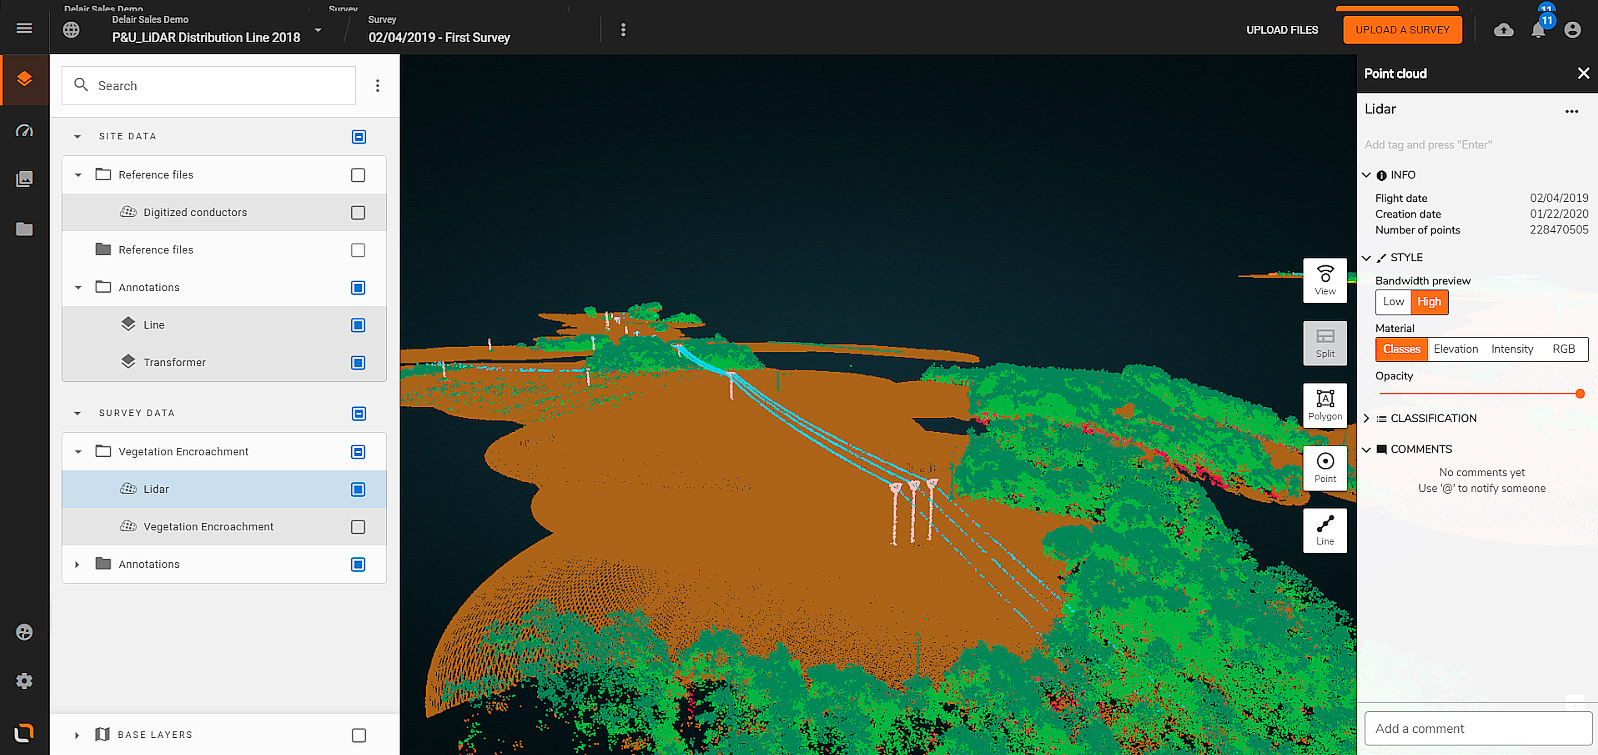Enable Vegetation Encroachment point cloud layer checkbox
Screen dimensions: 1598x755
pyautogui.click(x=358, y=527)
